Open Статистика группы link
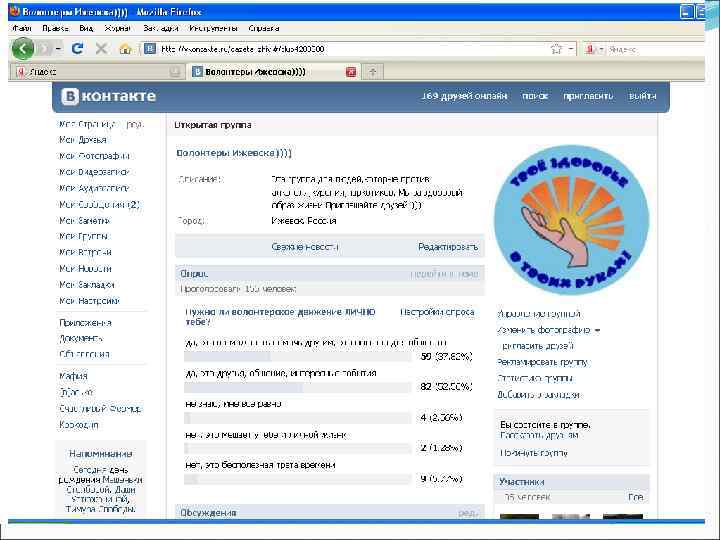 pyautogui.click(x=535, y=378)
